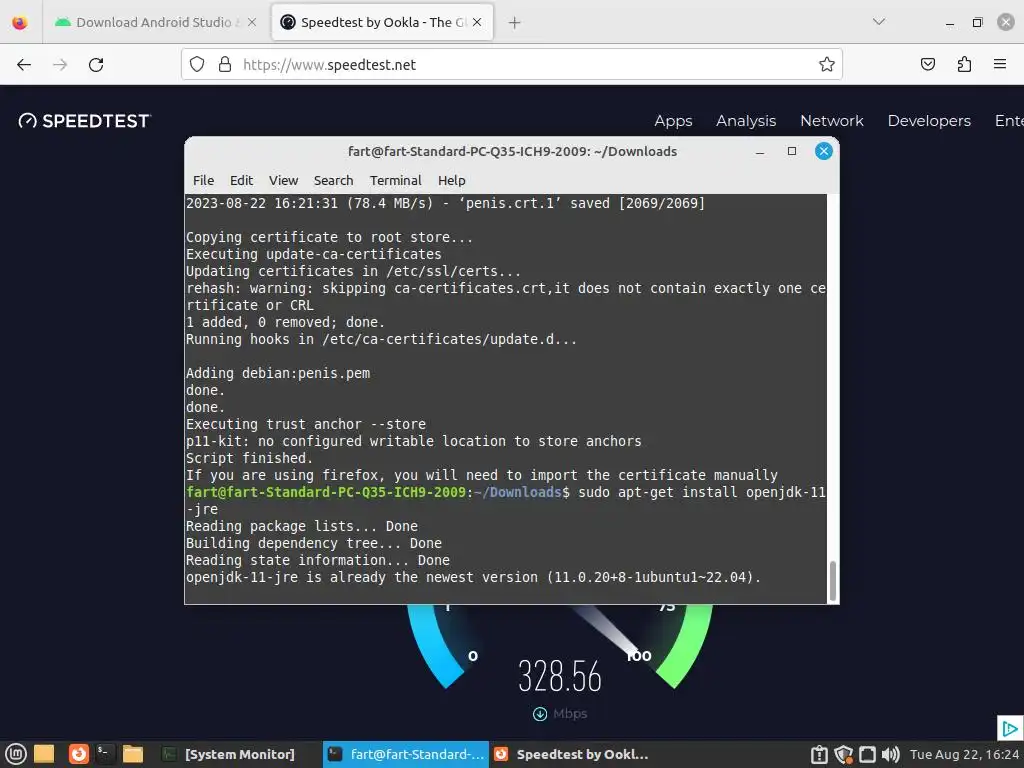Viewport: 1024px width, 768px height.
Task: Switch to Download Android Studio tab
Action: (155, 22)
